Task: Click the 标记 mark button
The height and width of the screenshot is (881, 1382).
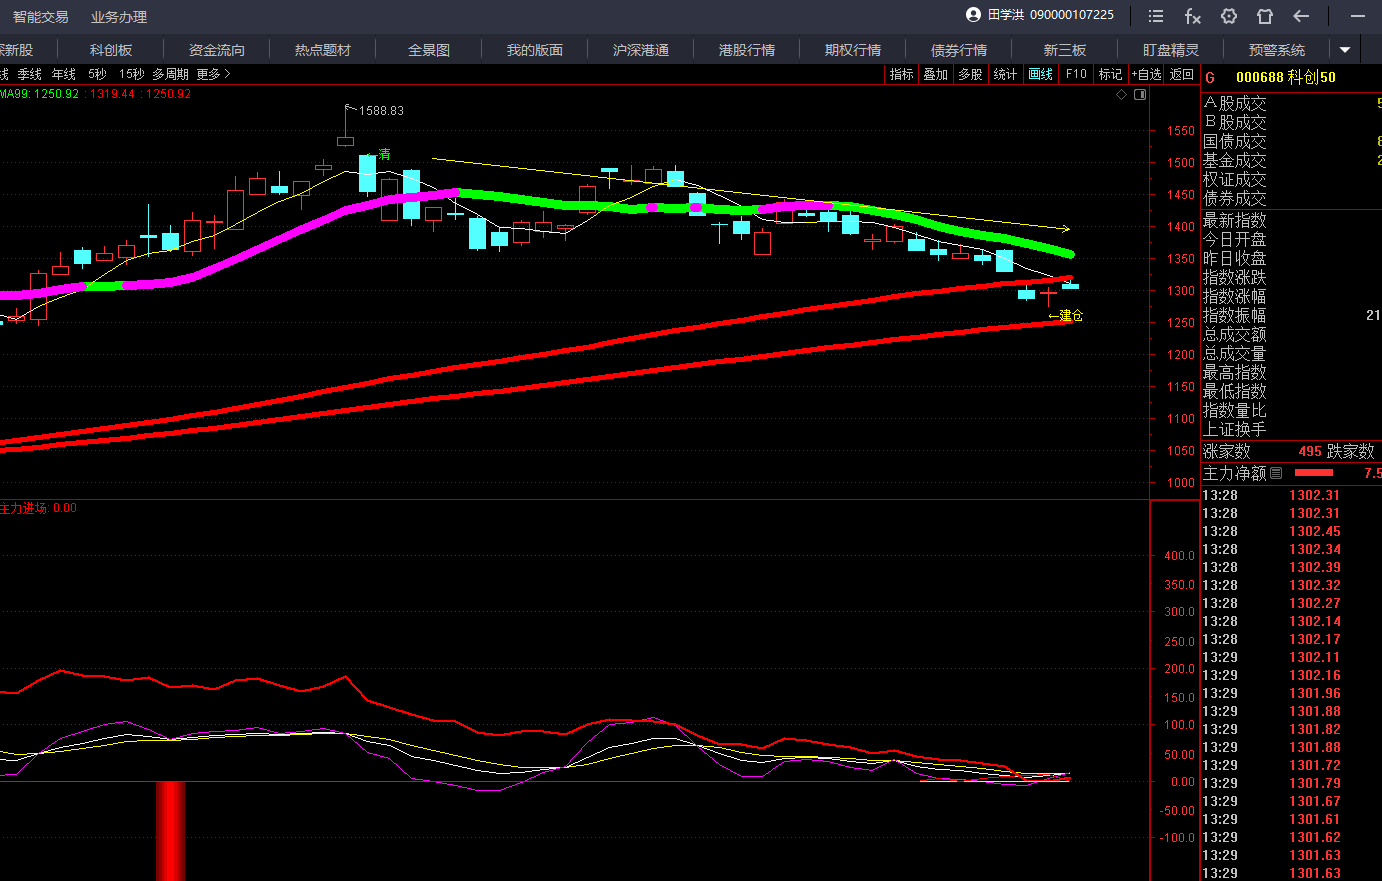Action: coord(1110,74)
